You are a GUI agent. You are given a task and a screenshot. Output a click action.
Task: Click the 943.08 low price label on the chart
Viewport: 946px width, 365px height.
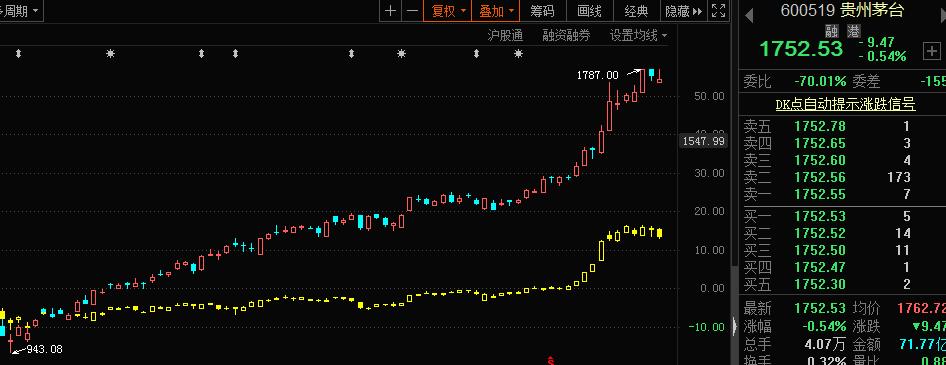44,349
